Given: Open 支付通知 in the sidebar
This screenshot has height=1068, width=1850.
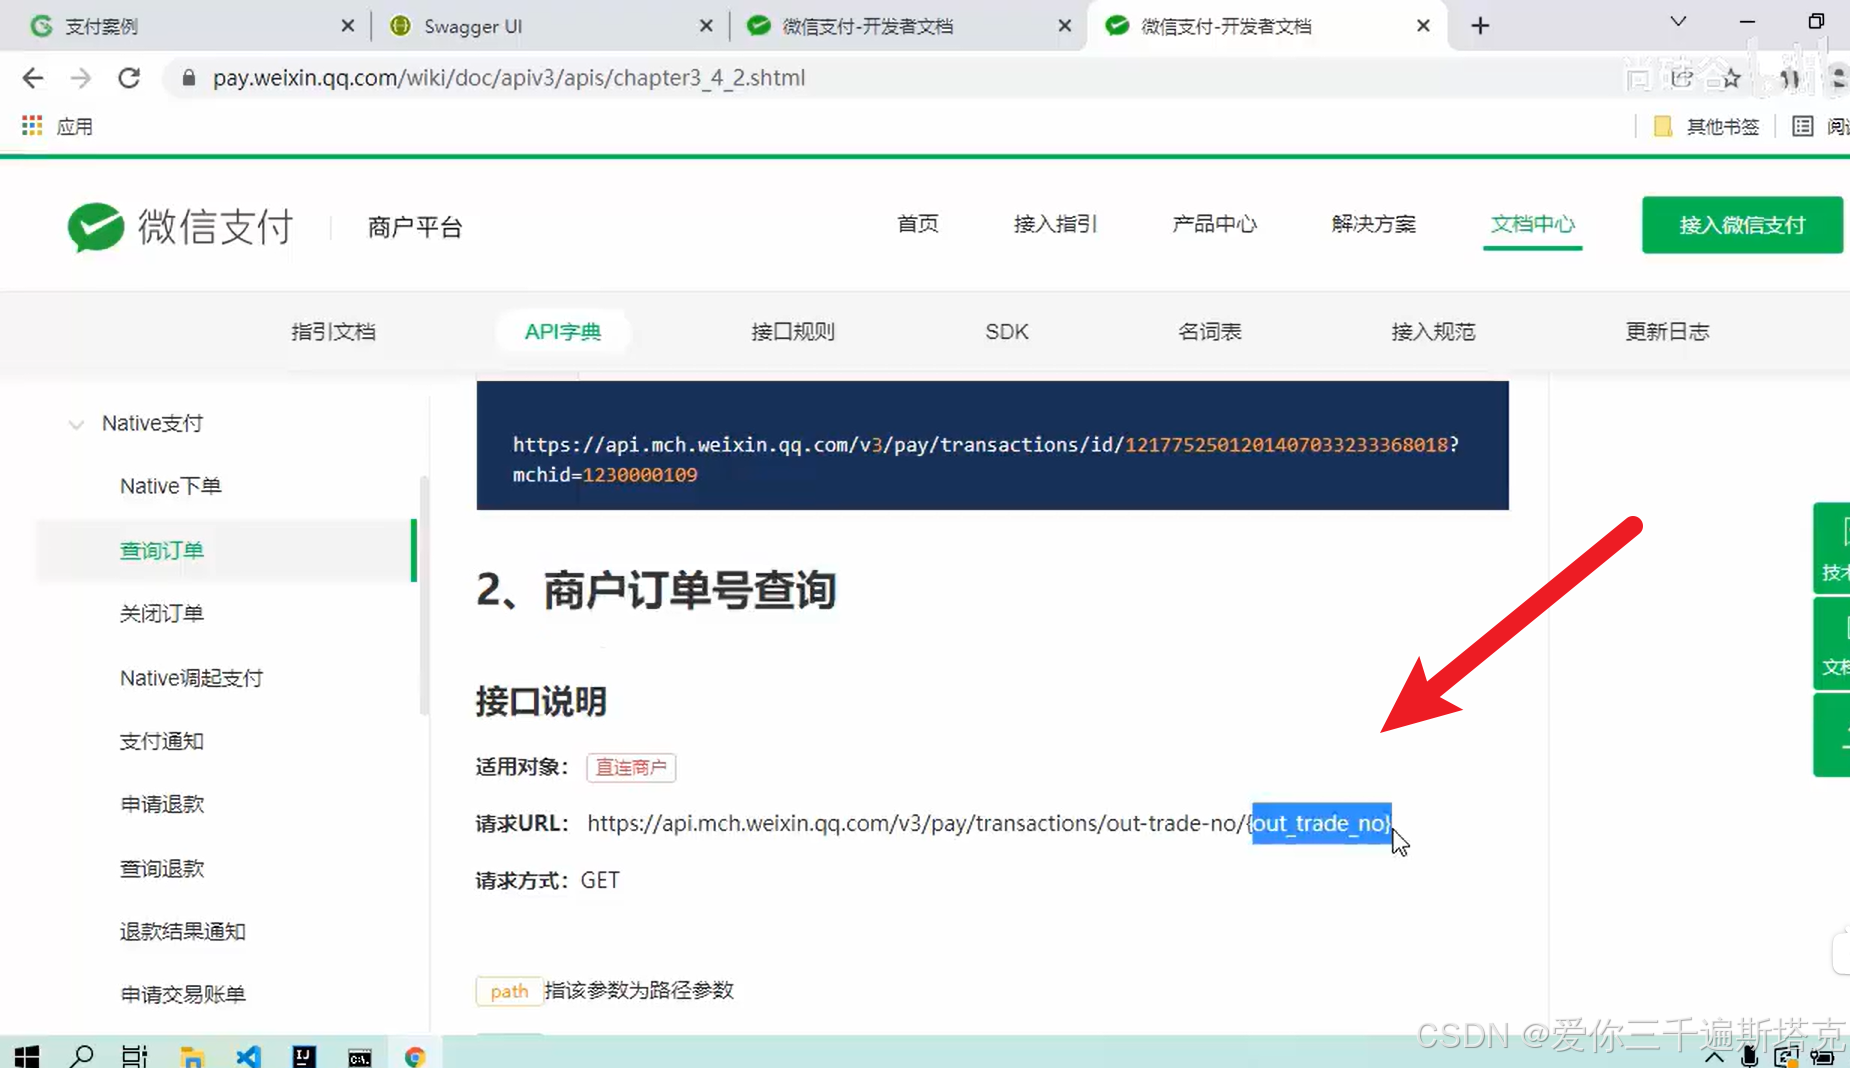Looking at the screenshot, I should click(161, 741).
